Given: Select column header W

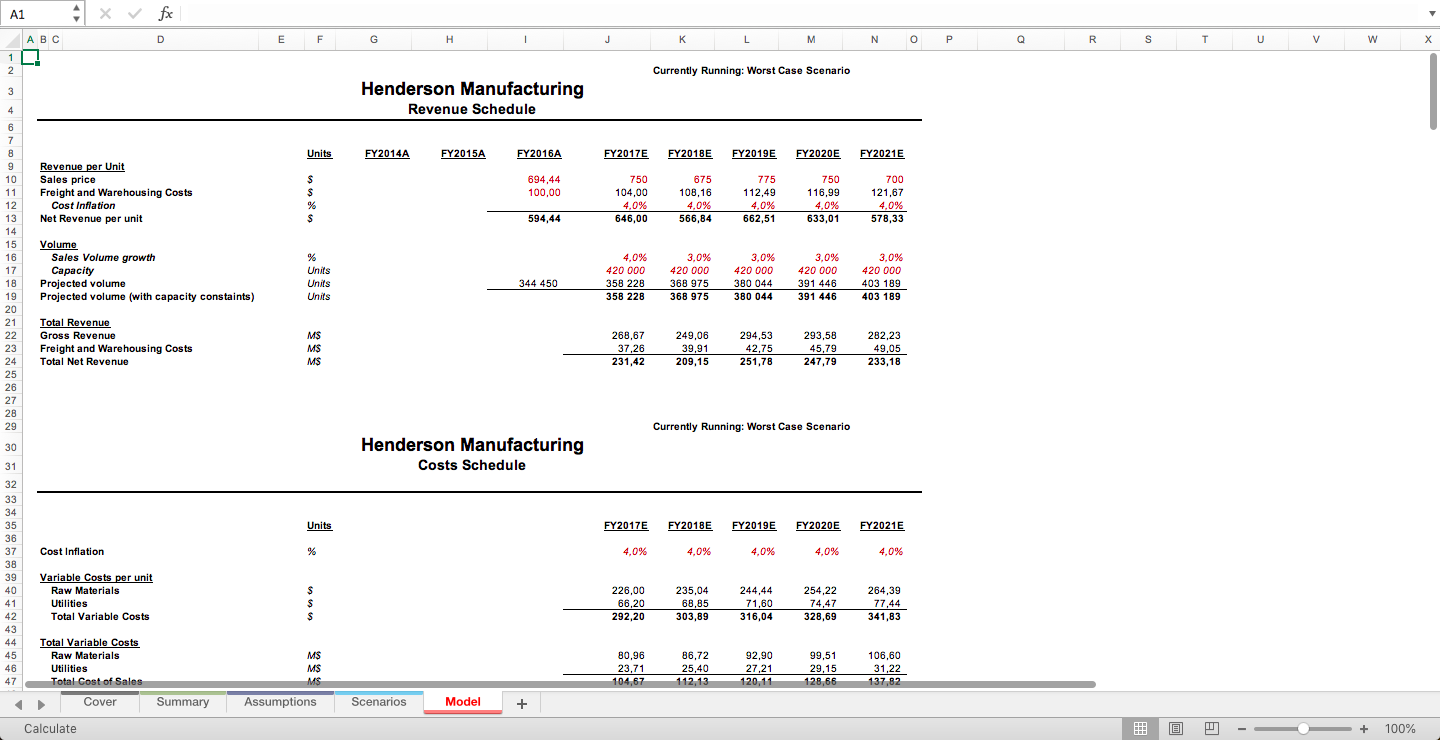Looking at the screenshot, I should (x=1372, y=39).
